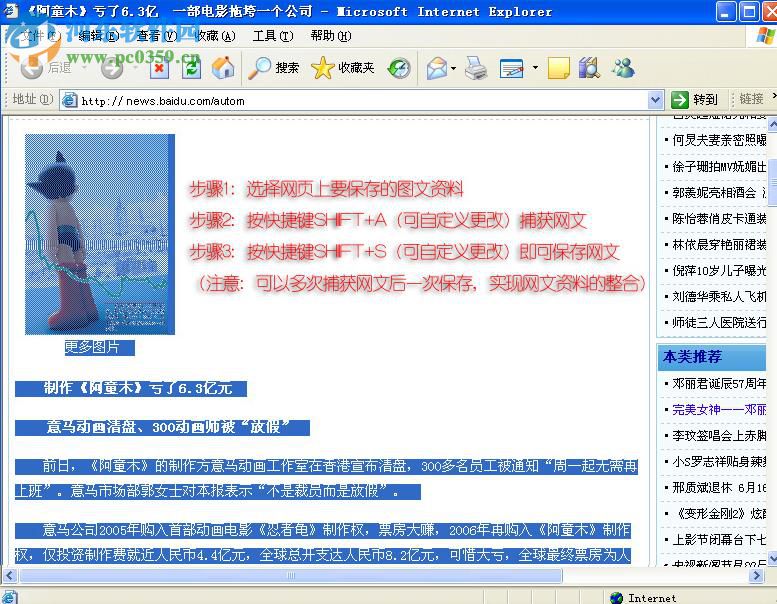777x604 pixels.
Task: Click the IE icon in status bar
Action: pyautogui.click(x=9, y=598)
